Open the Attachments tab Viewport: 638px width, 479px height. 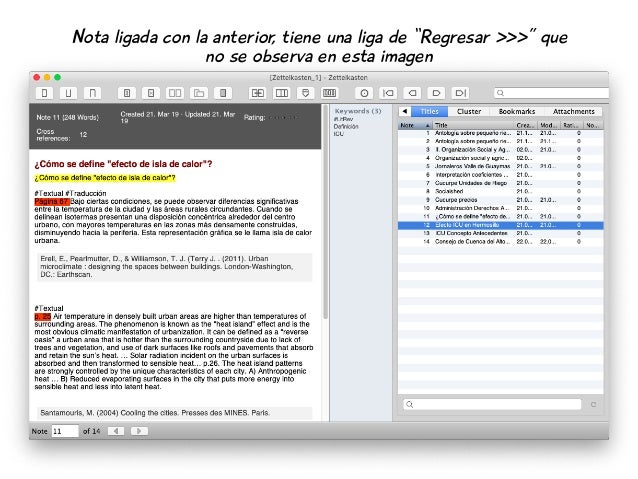click(x=573, y=111)
